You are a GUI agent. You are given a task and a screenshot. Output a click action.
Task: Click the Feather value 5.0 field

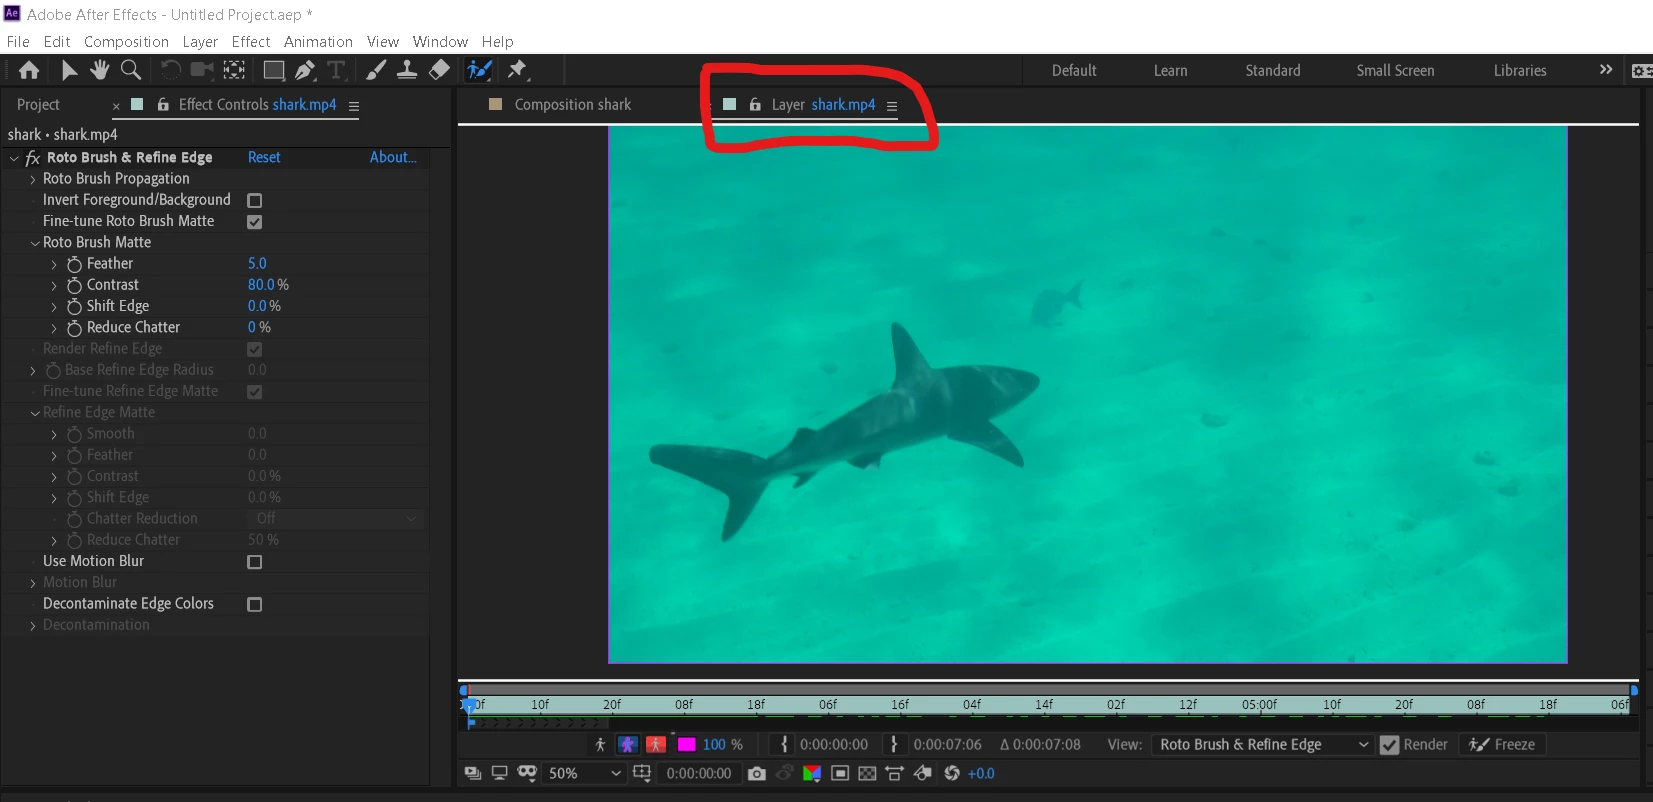[x=257, y=263]
